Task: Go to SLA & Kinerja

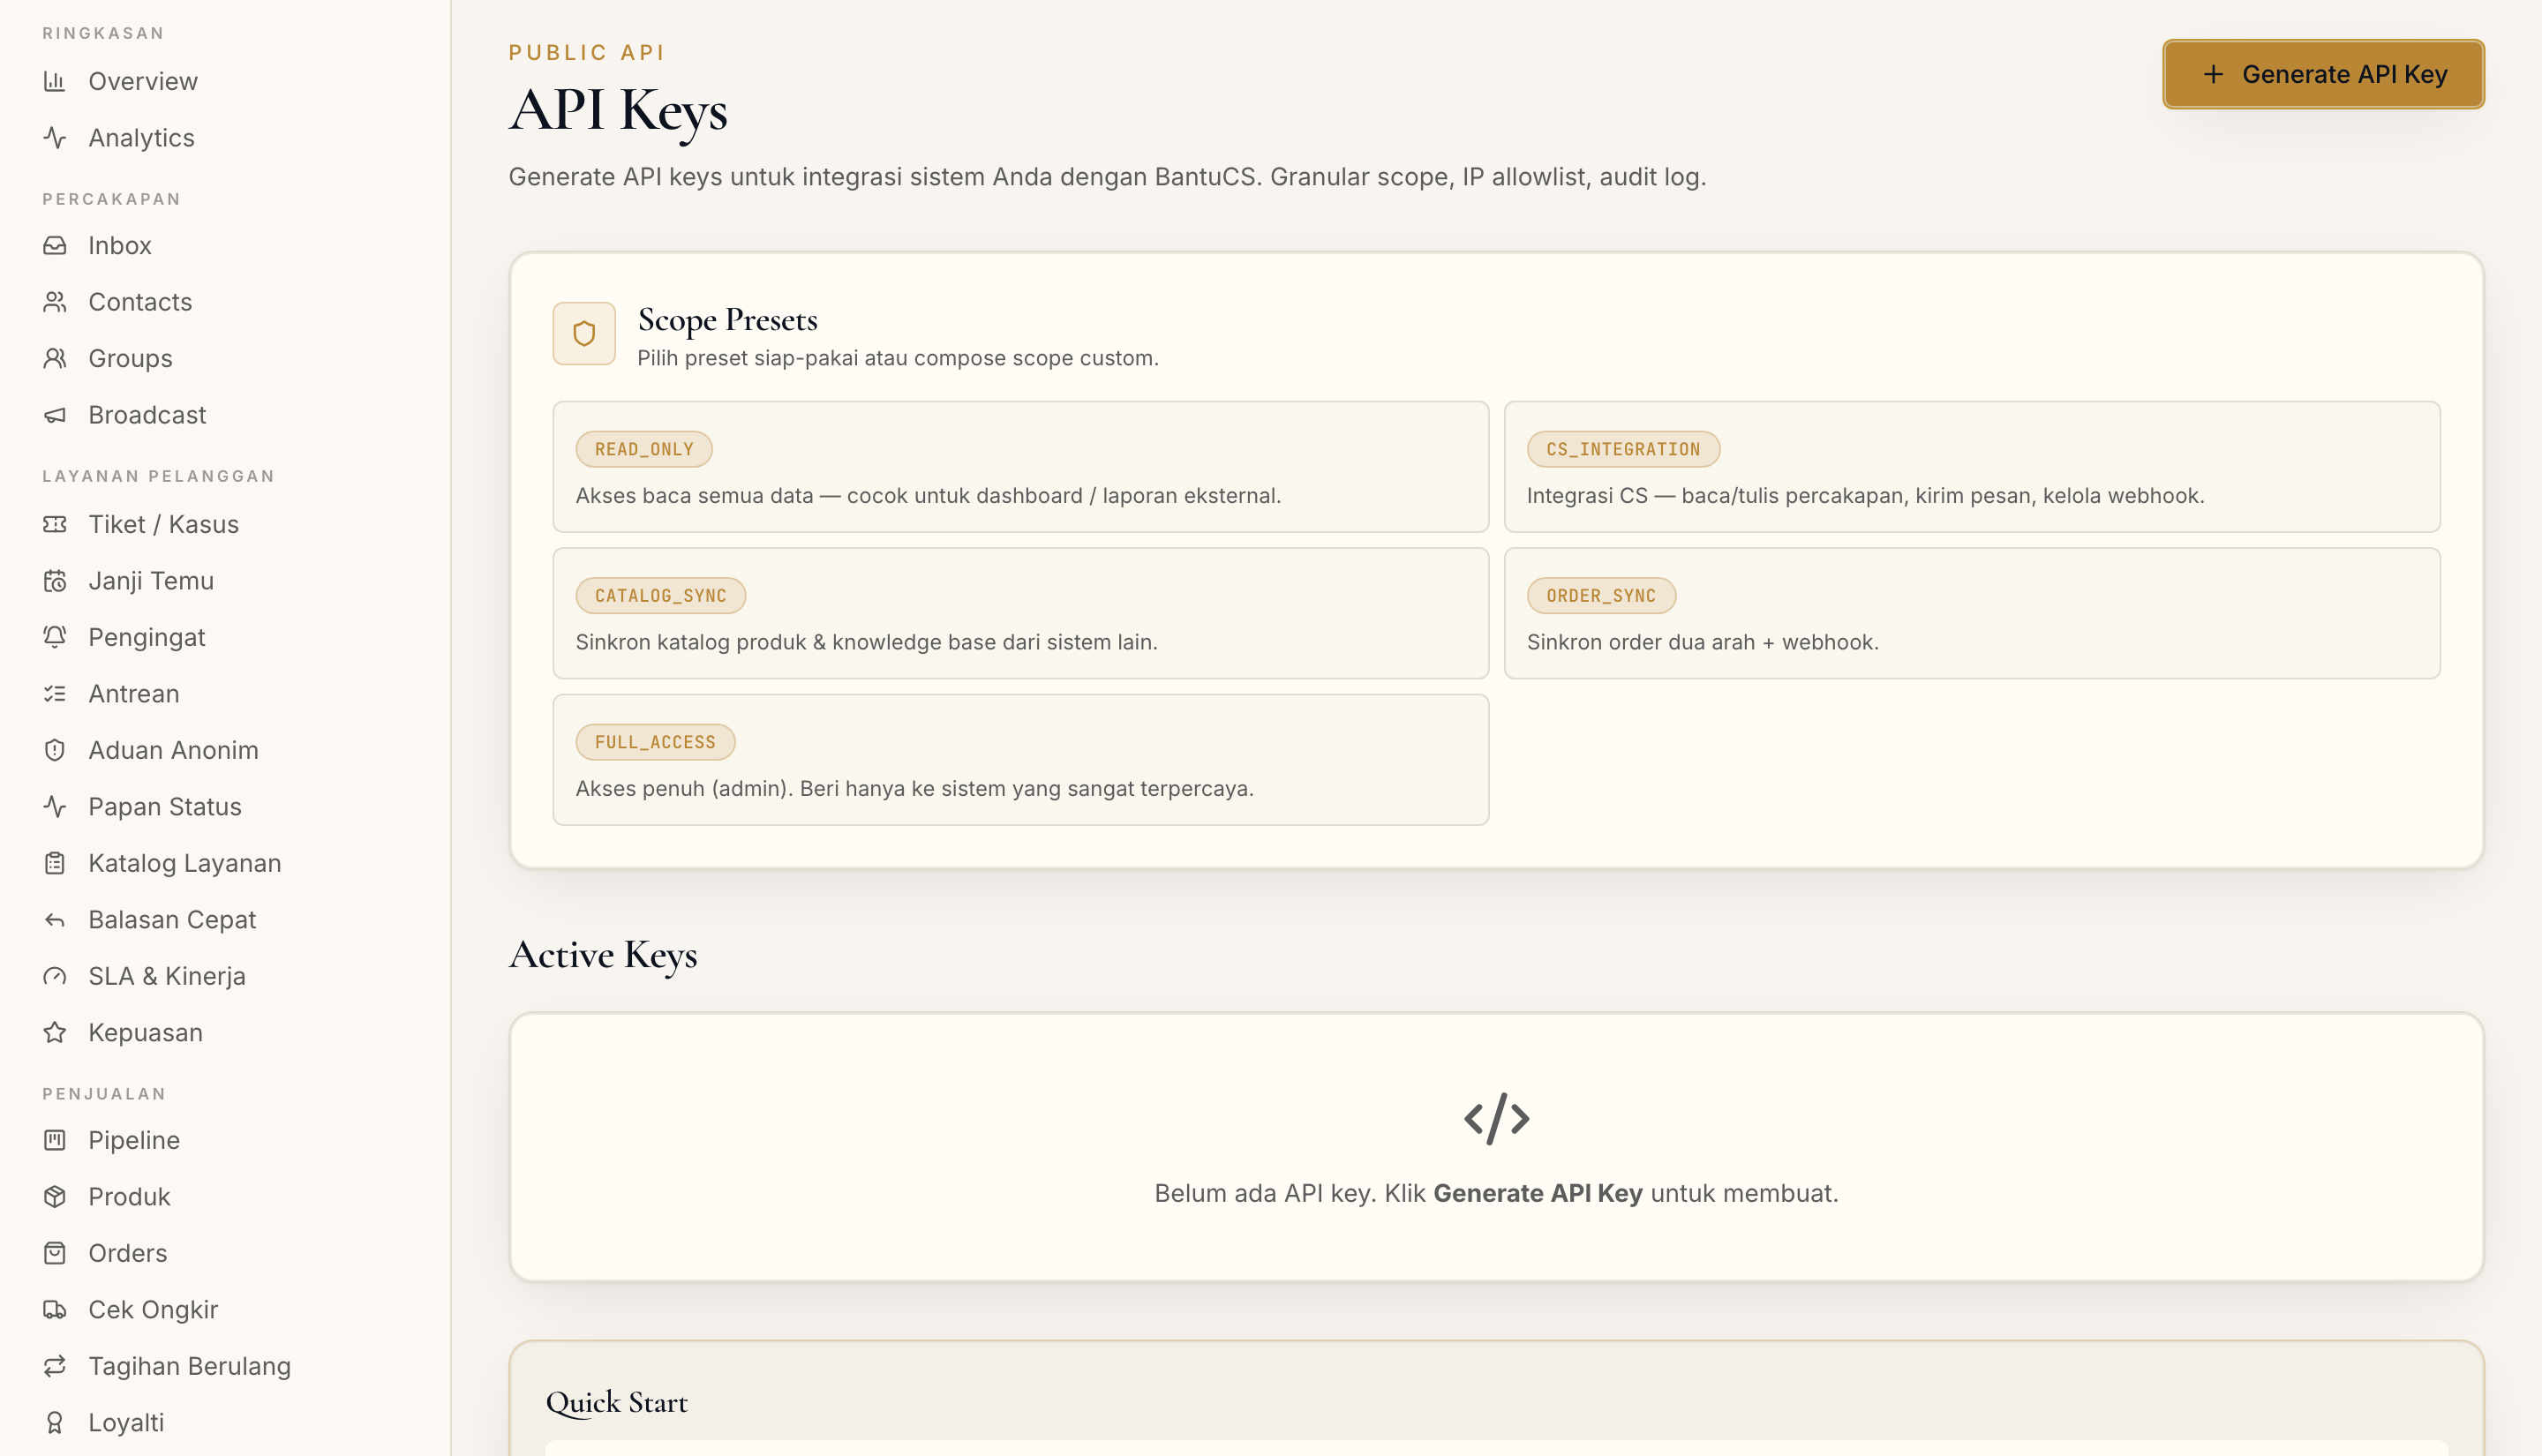Action: tap(167, 976)
